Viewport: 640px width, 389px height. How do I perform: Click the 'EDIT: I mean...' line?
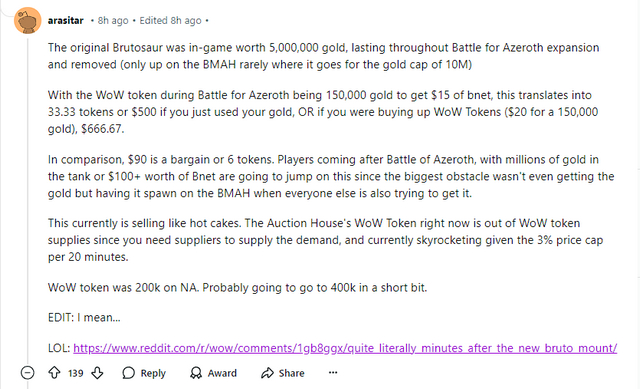(84, 318)
